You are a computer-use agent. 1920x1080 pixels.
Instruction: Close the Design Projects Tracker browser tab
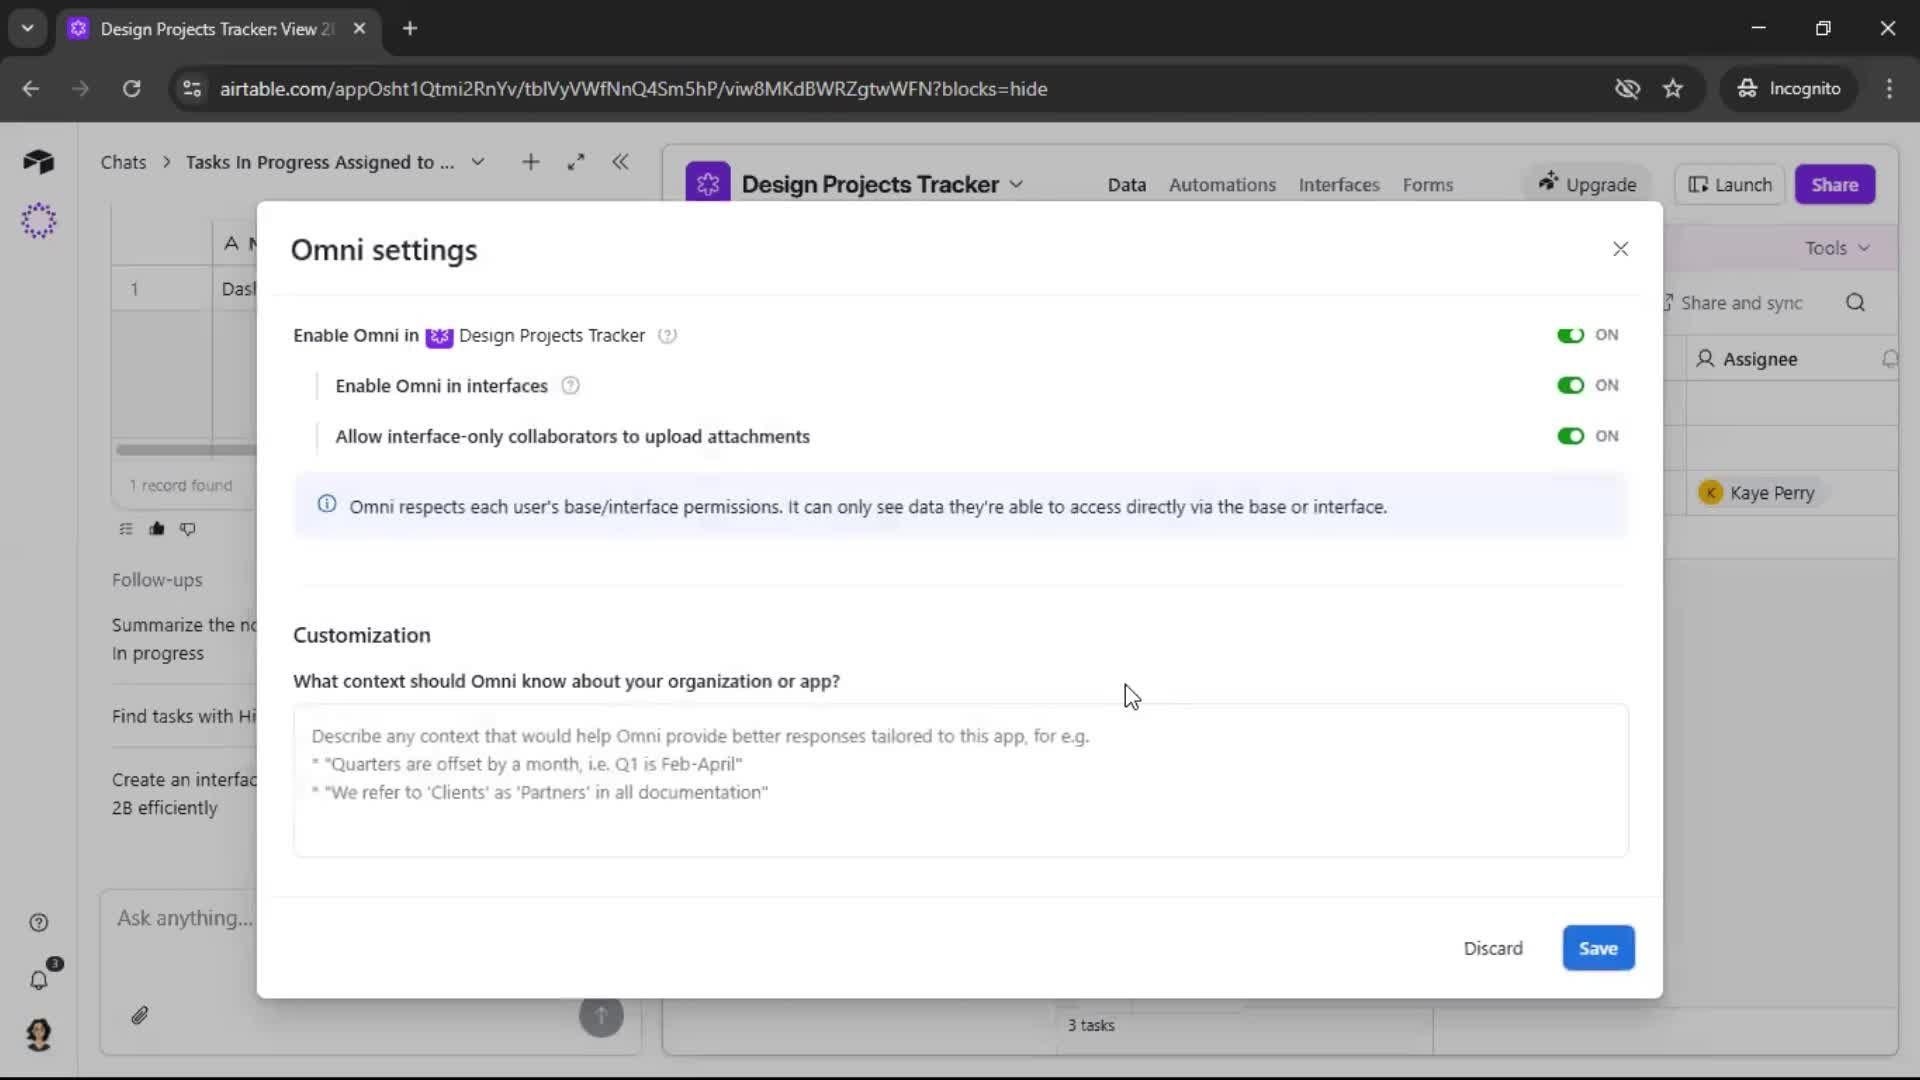tap(359, 29)
